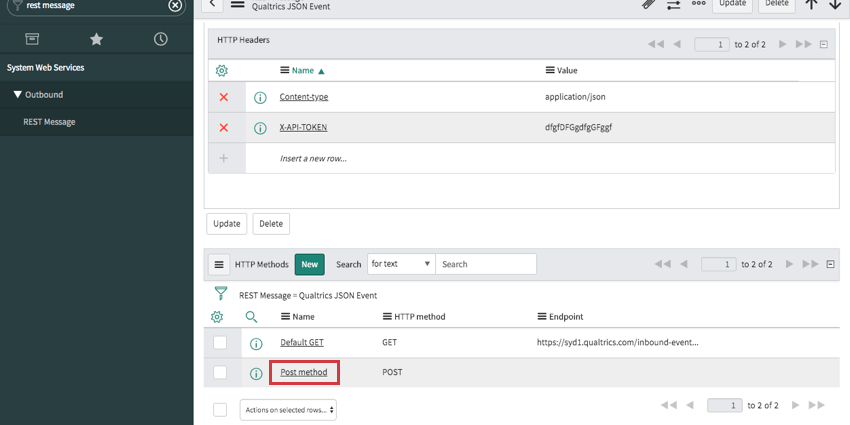Open the History clock tab

click(x=160, y=39)
